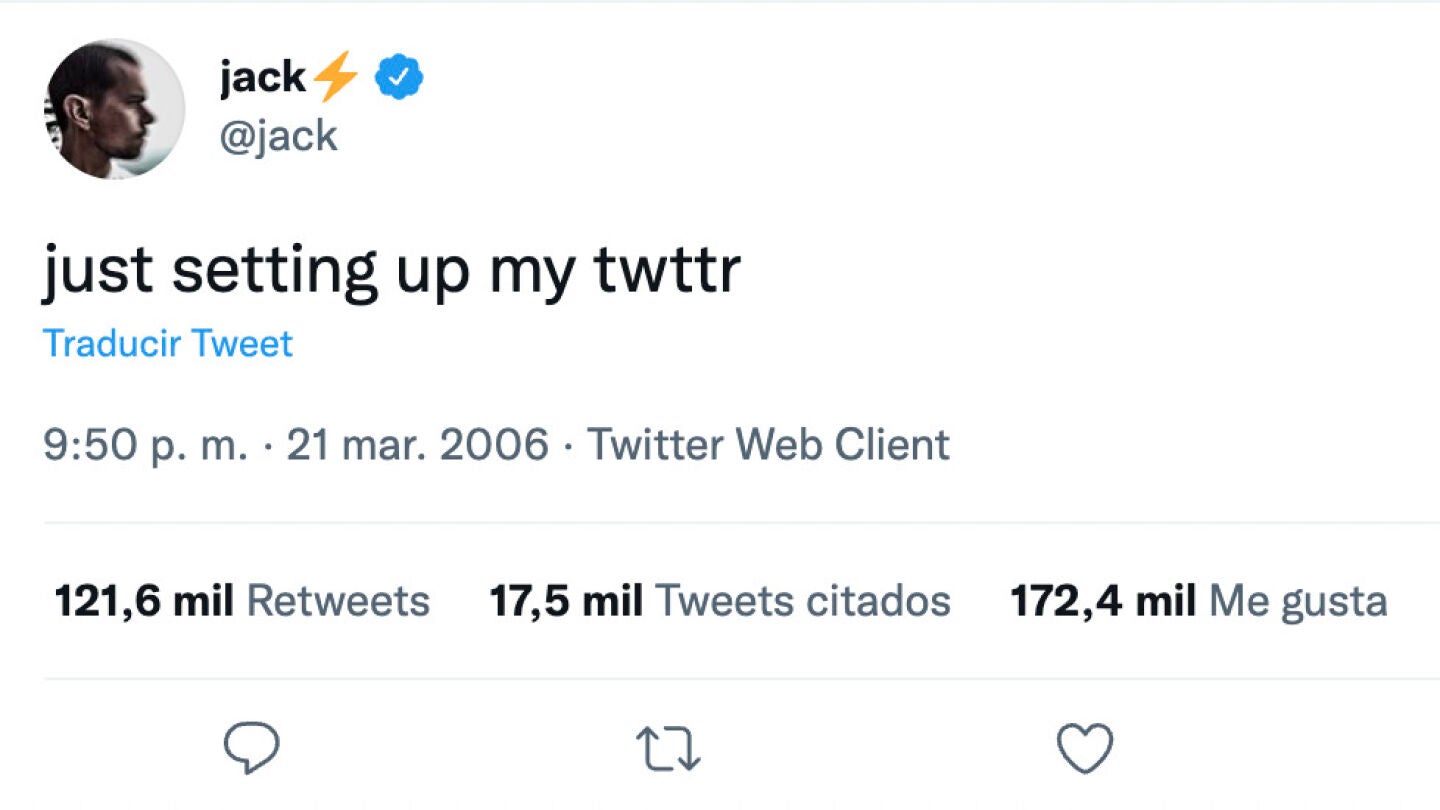Click the reply speech bubble icon

(x=251, y=749)
